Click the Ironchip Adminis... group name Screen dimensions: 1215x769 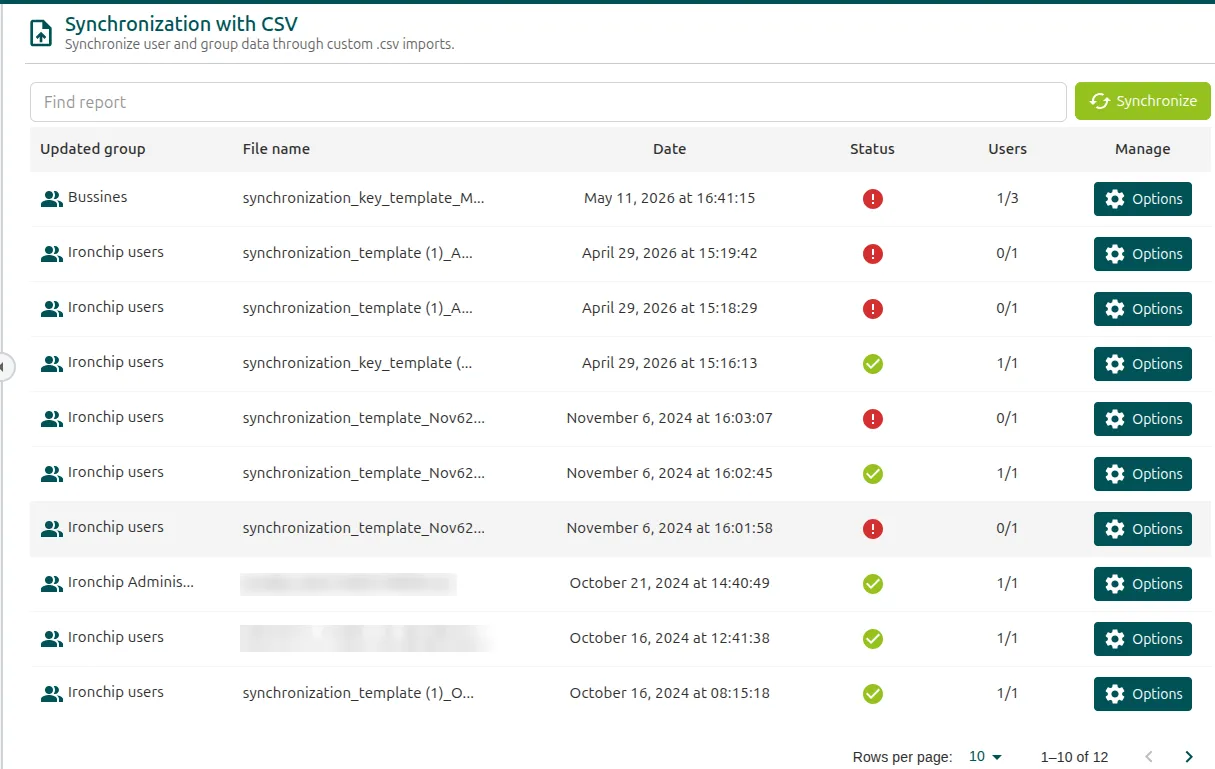coord(131,582)
